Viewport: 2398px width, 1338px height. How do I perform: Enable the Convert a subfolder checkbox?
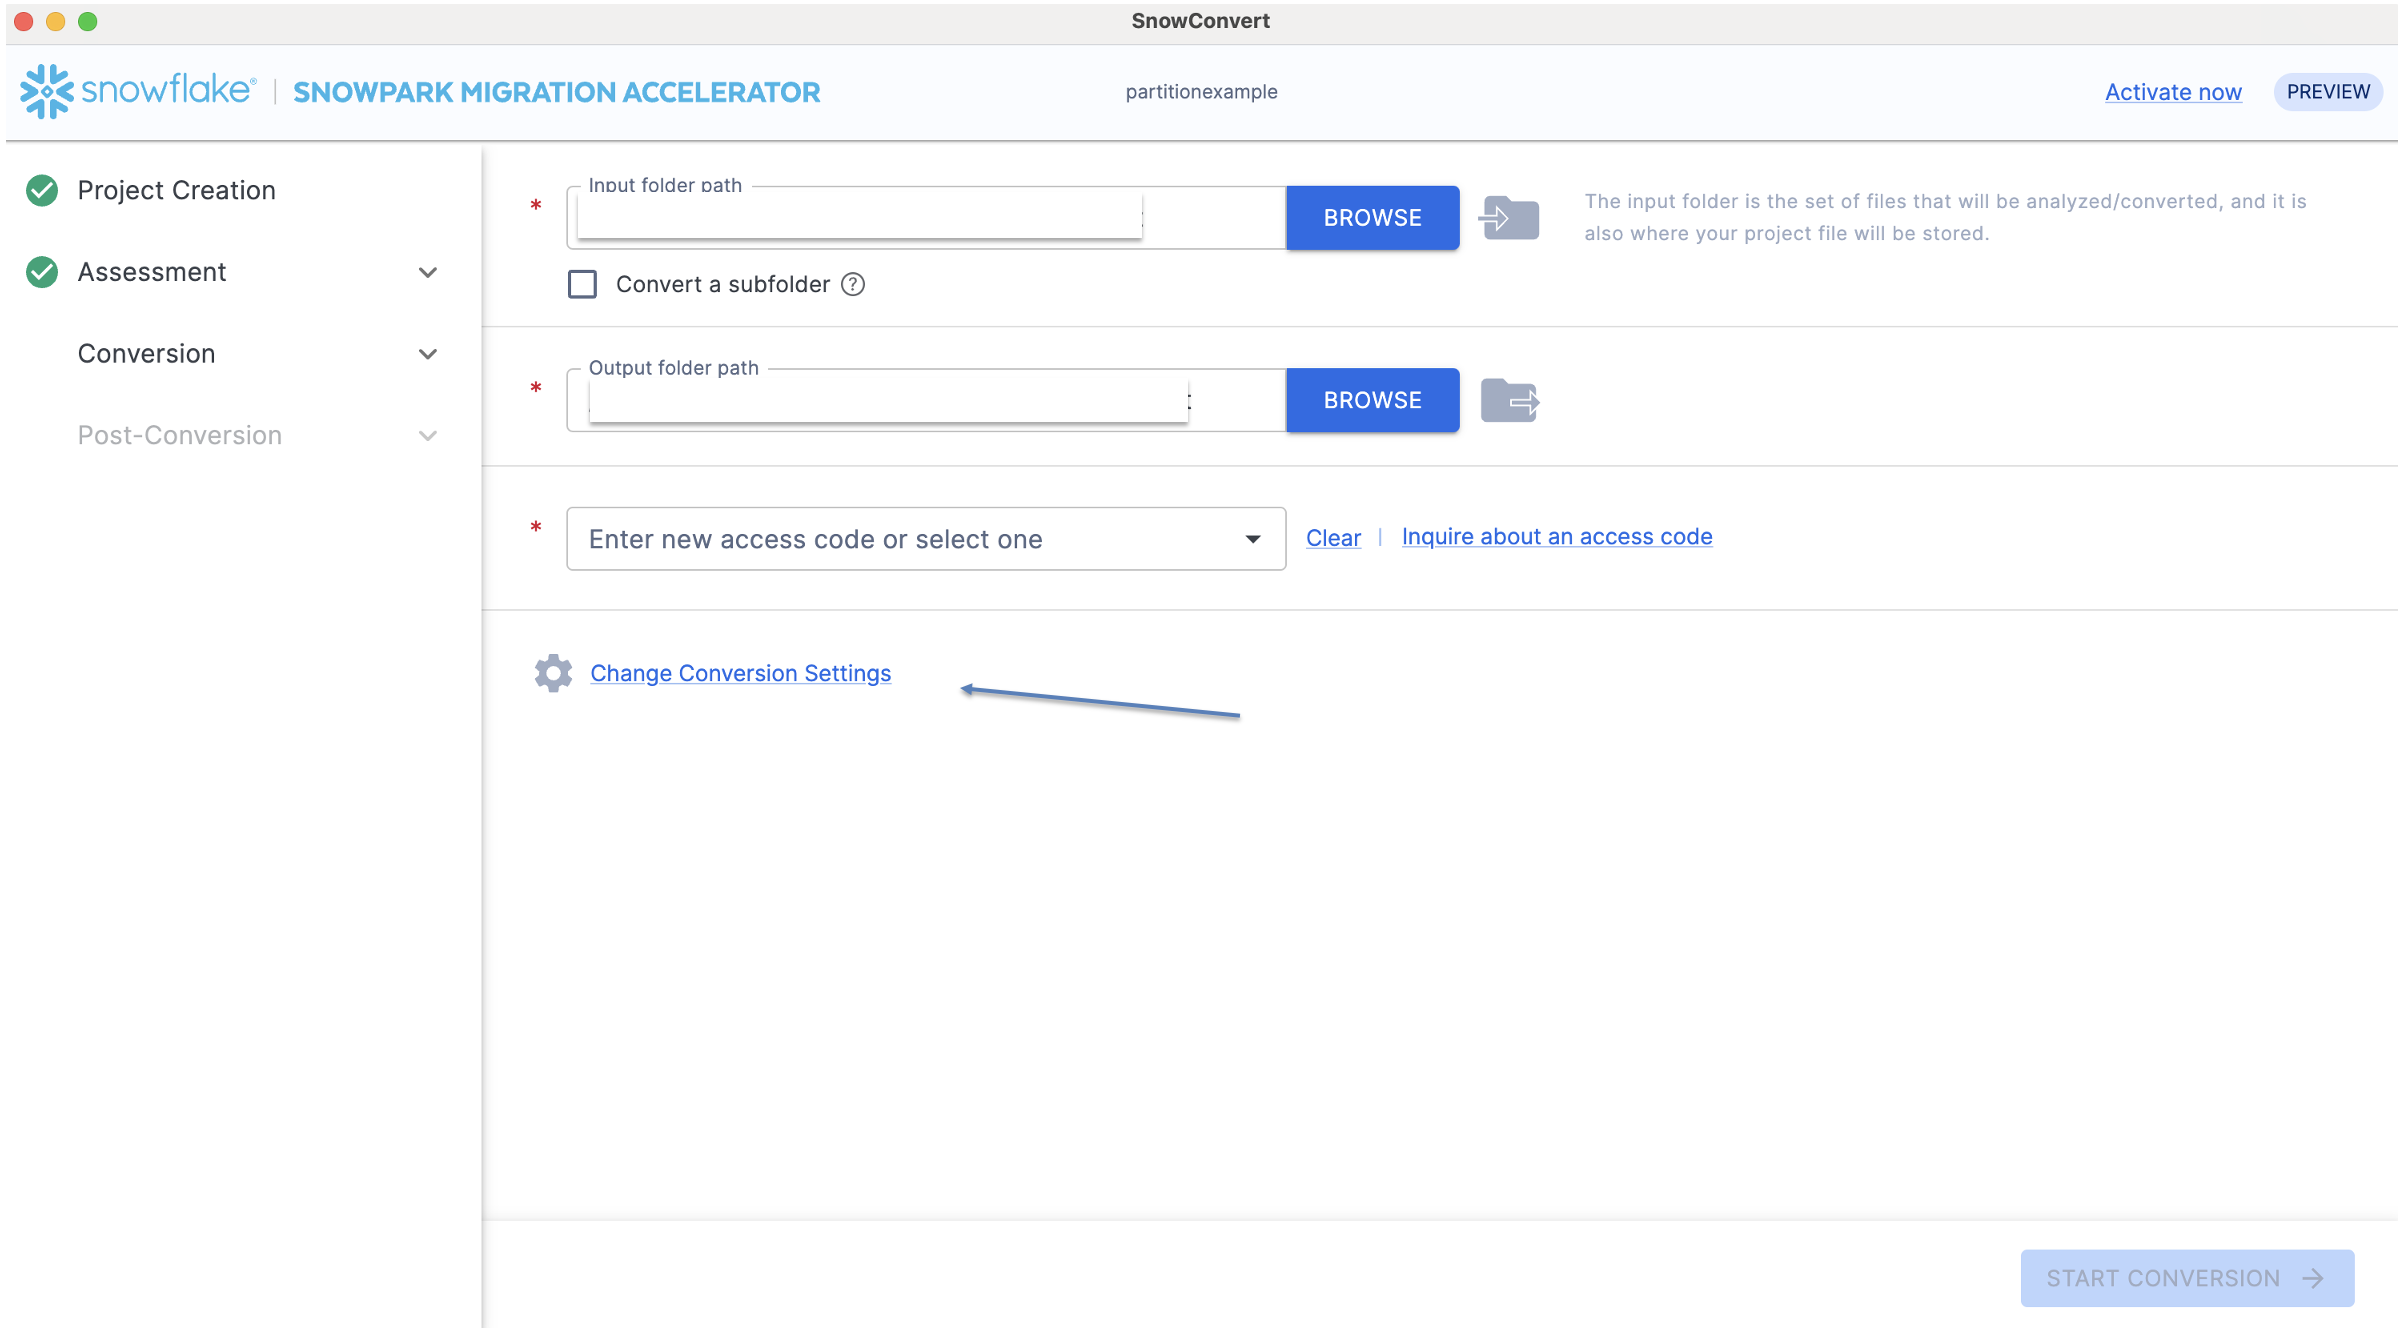(x=581, y=284)
